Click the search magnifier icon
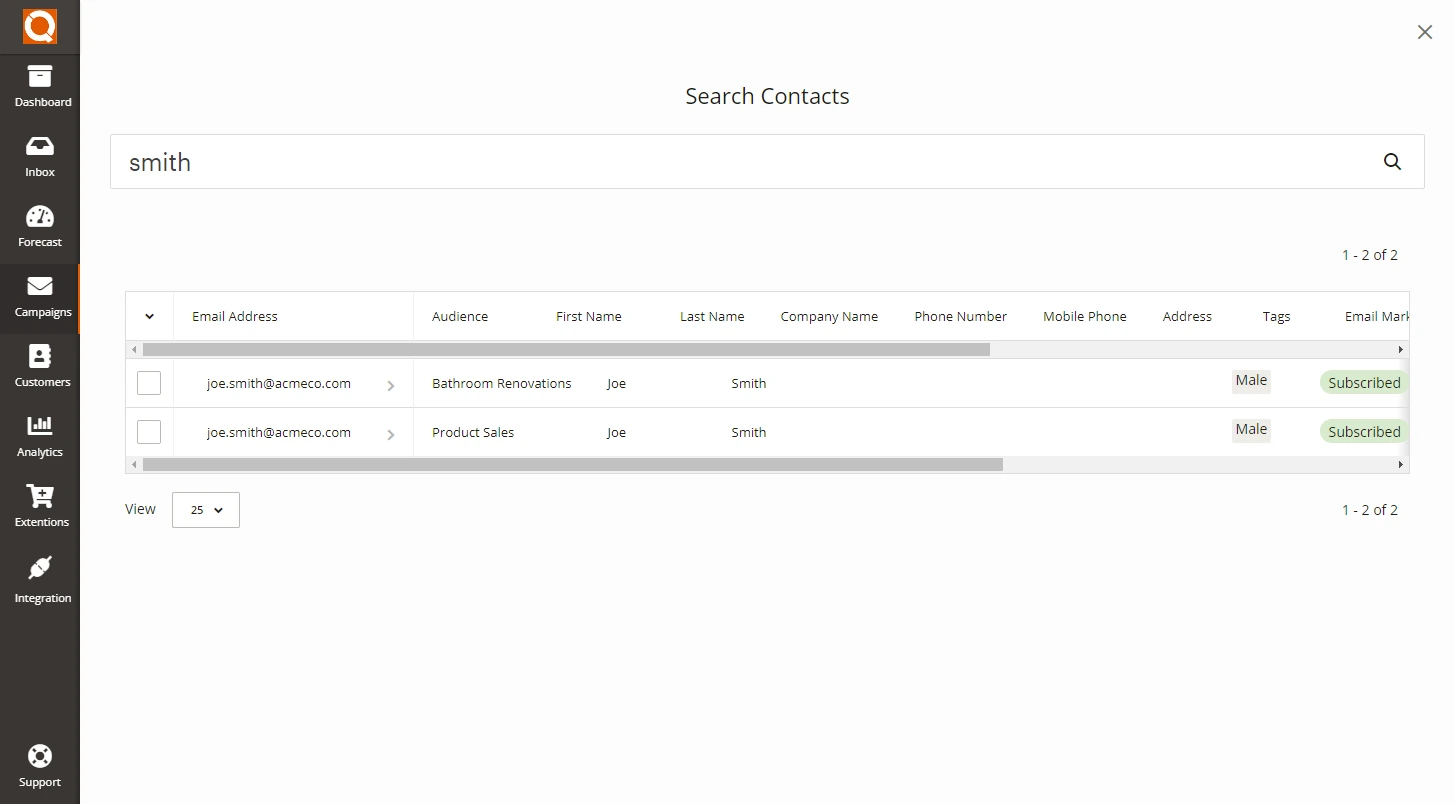The image size is (1455, 804). pos(1392,162)
